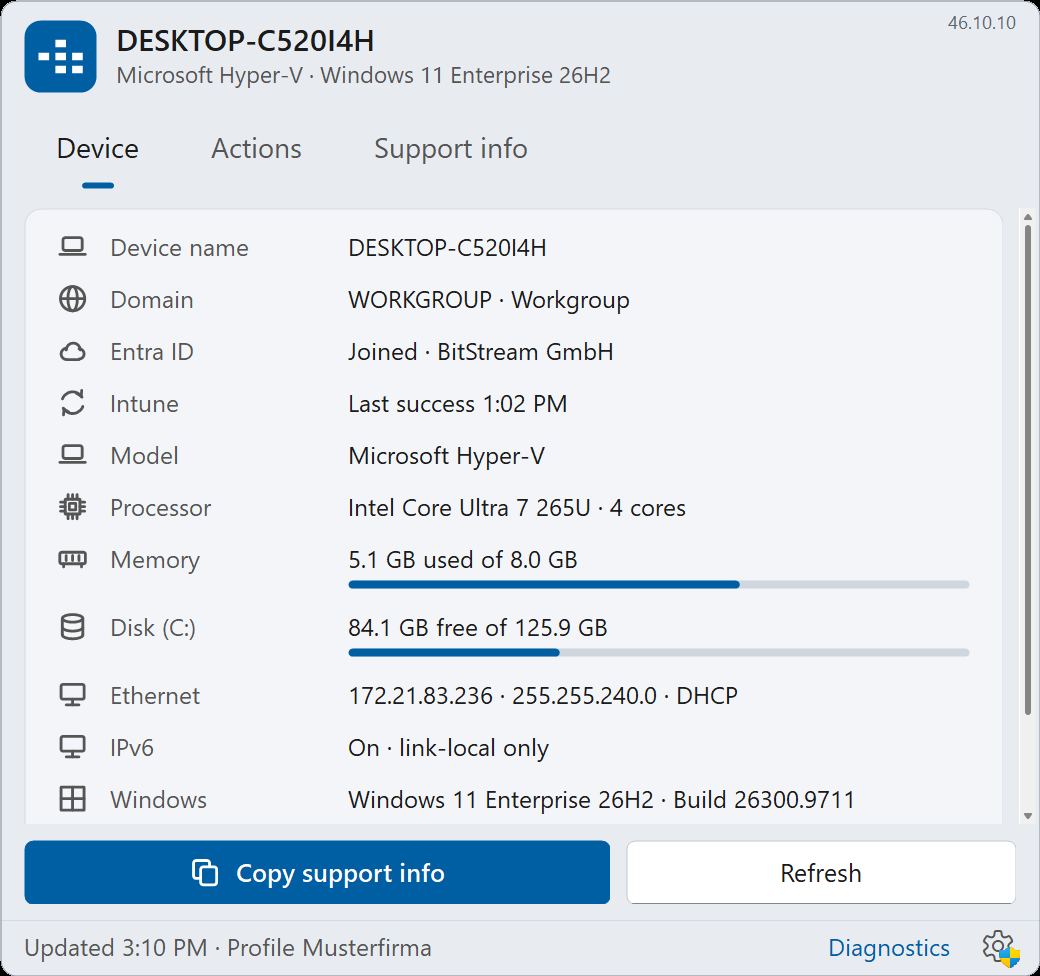1040x976 pixels.
Task: Click the DESKTOP-C520I4H header title
Action: (x=245, y=40)
